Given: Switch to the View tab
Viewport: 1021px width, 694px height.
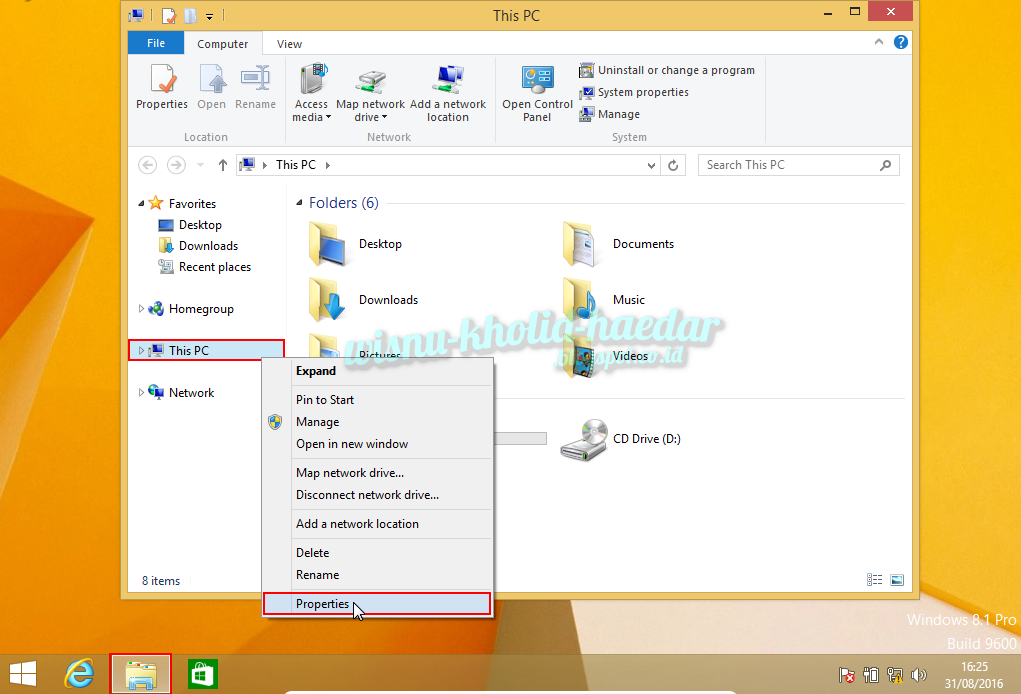Looking at the screenshot, I should (288, 43).
